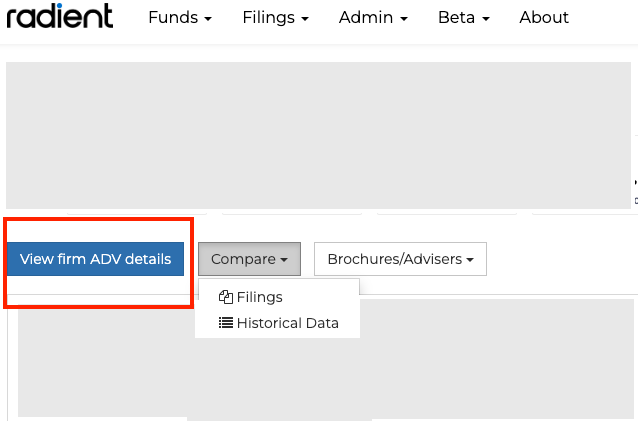This screenshot has height=421, width=638.
Task: Select Filings from the Compare dropdown list
Action: point(259,297)
